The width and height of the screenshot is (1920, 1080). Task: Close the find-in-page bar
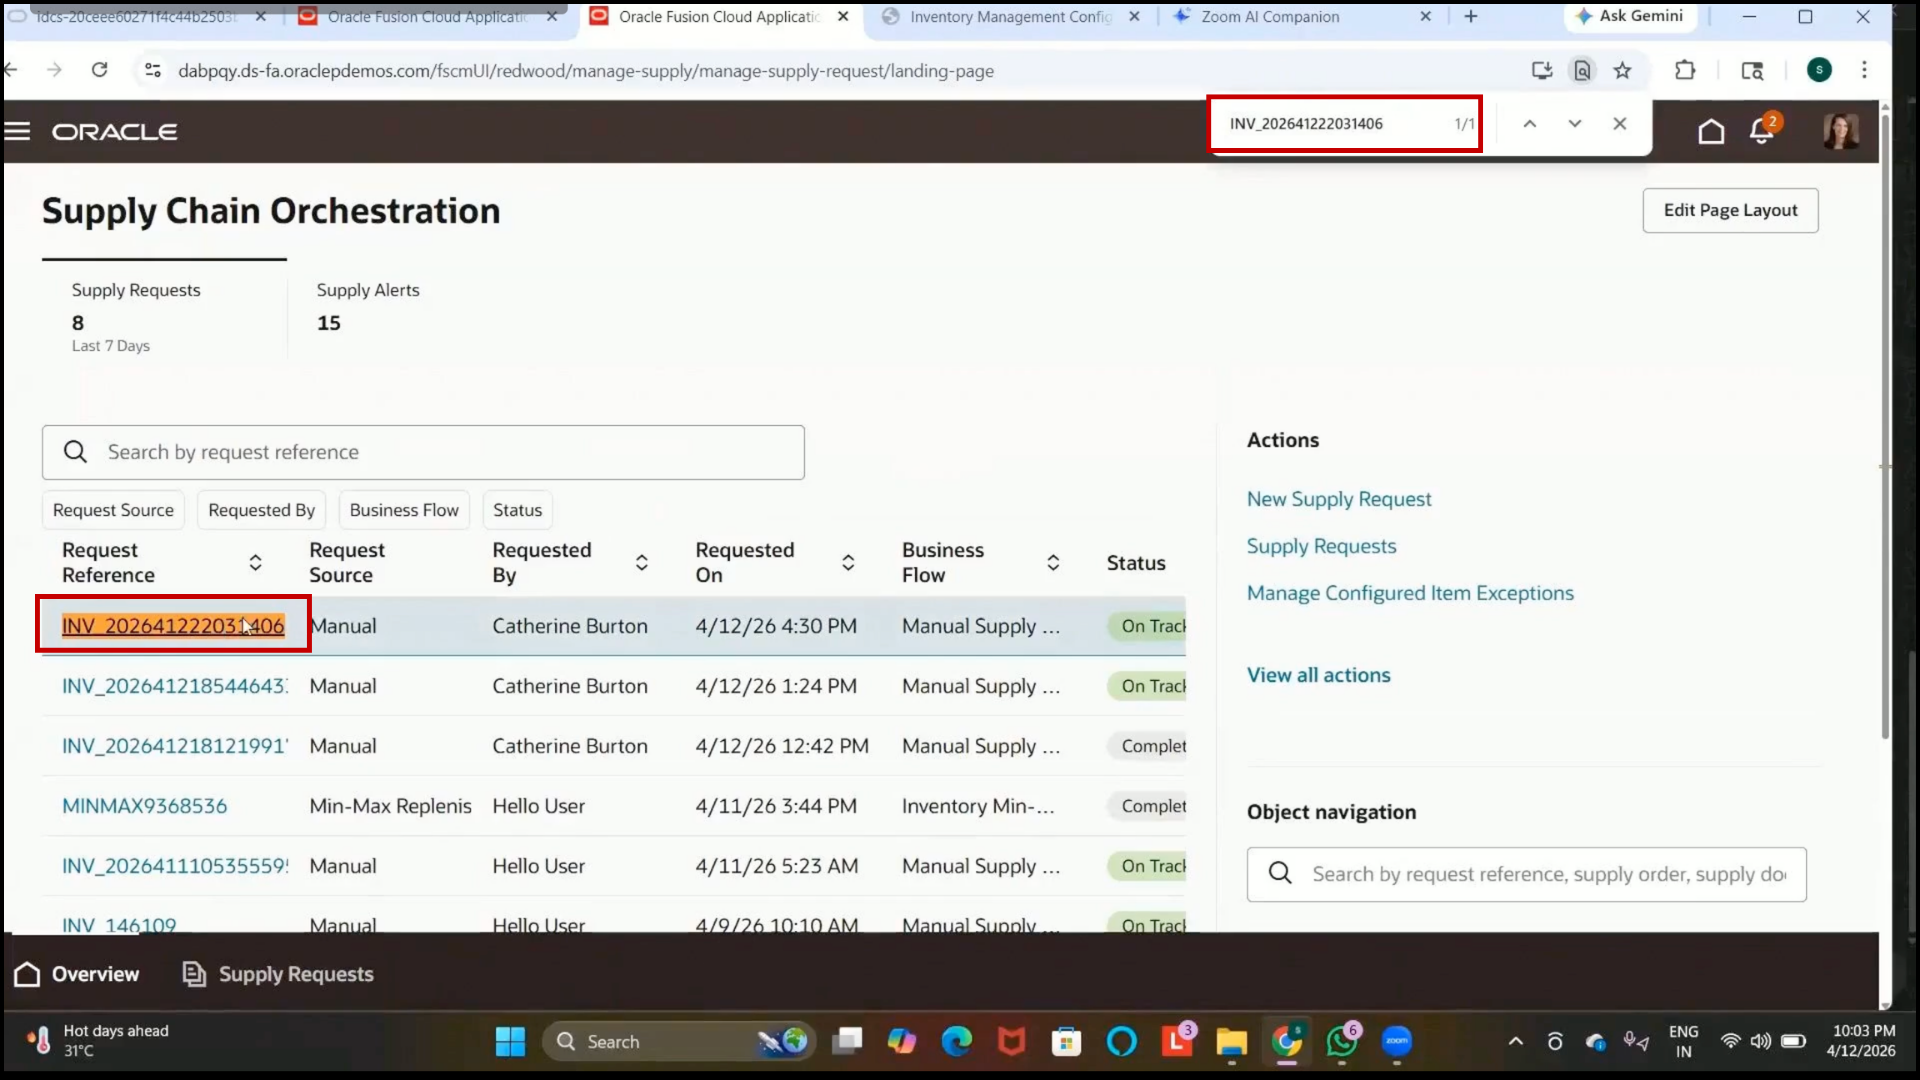tap(1620, 124)
